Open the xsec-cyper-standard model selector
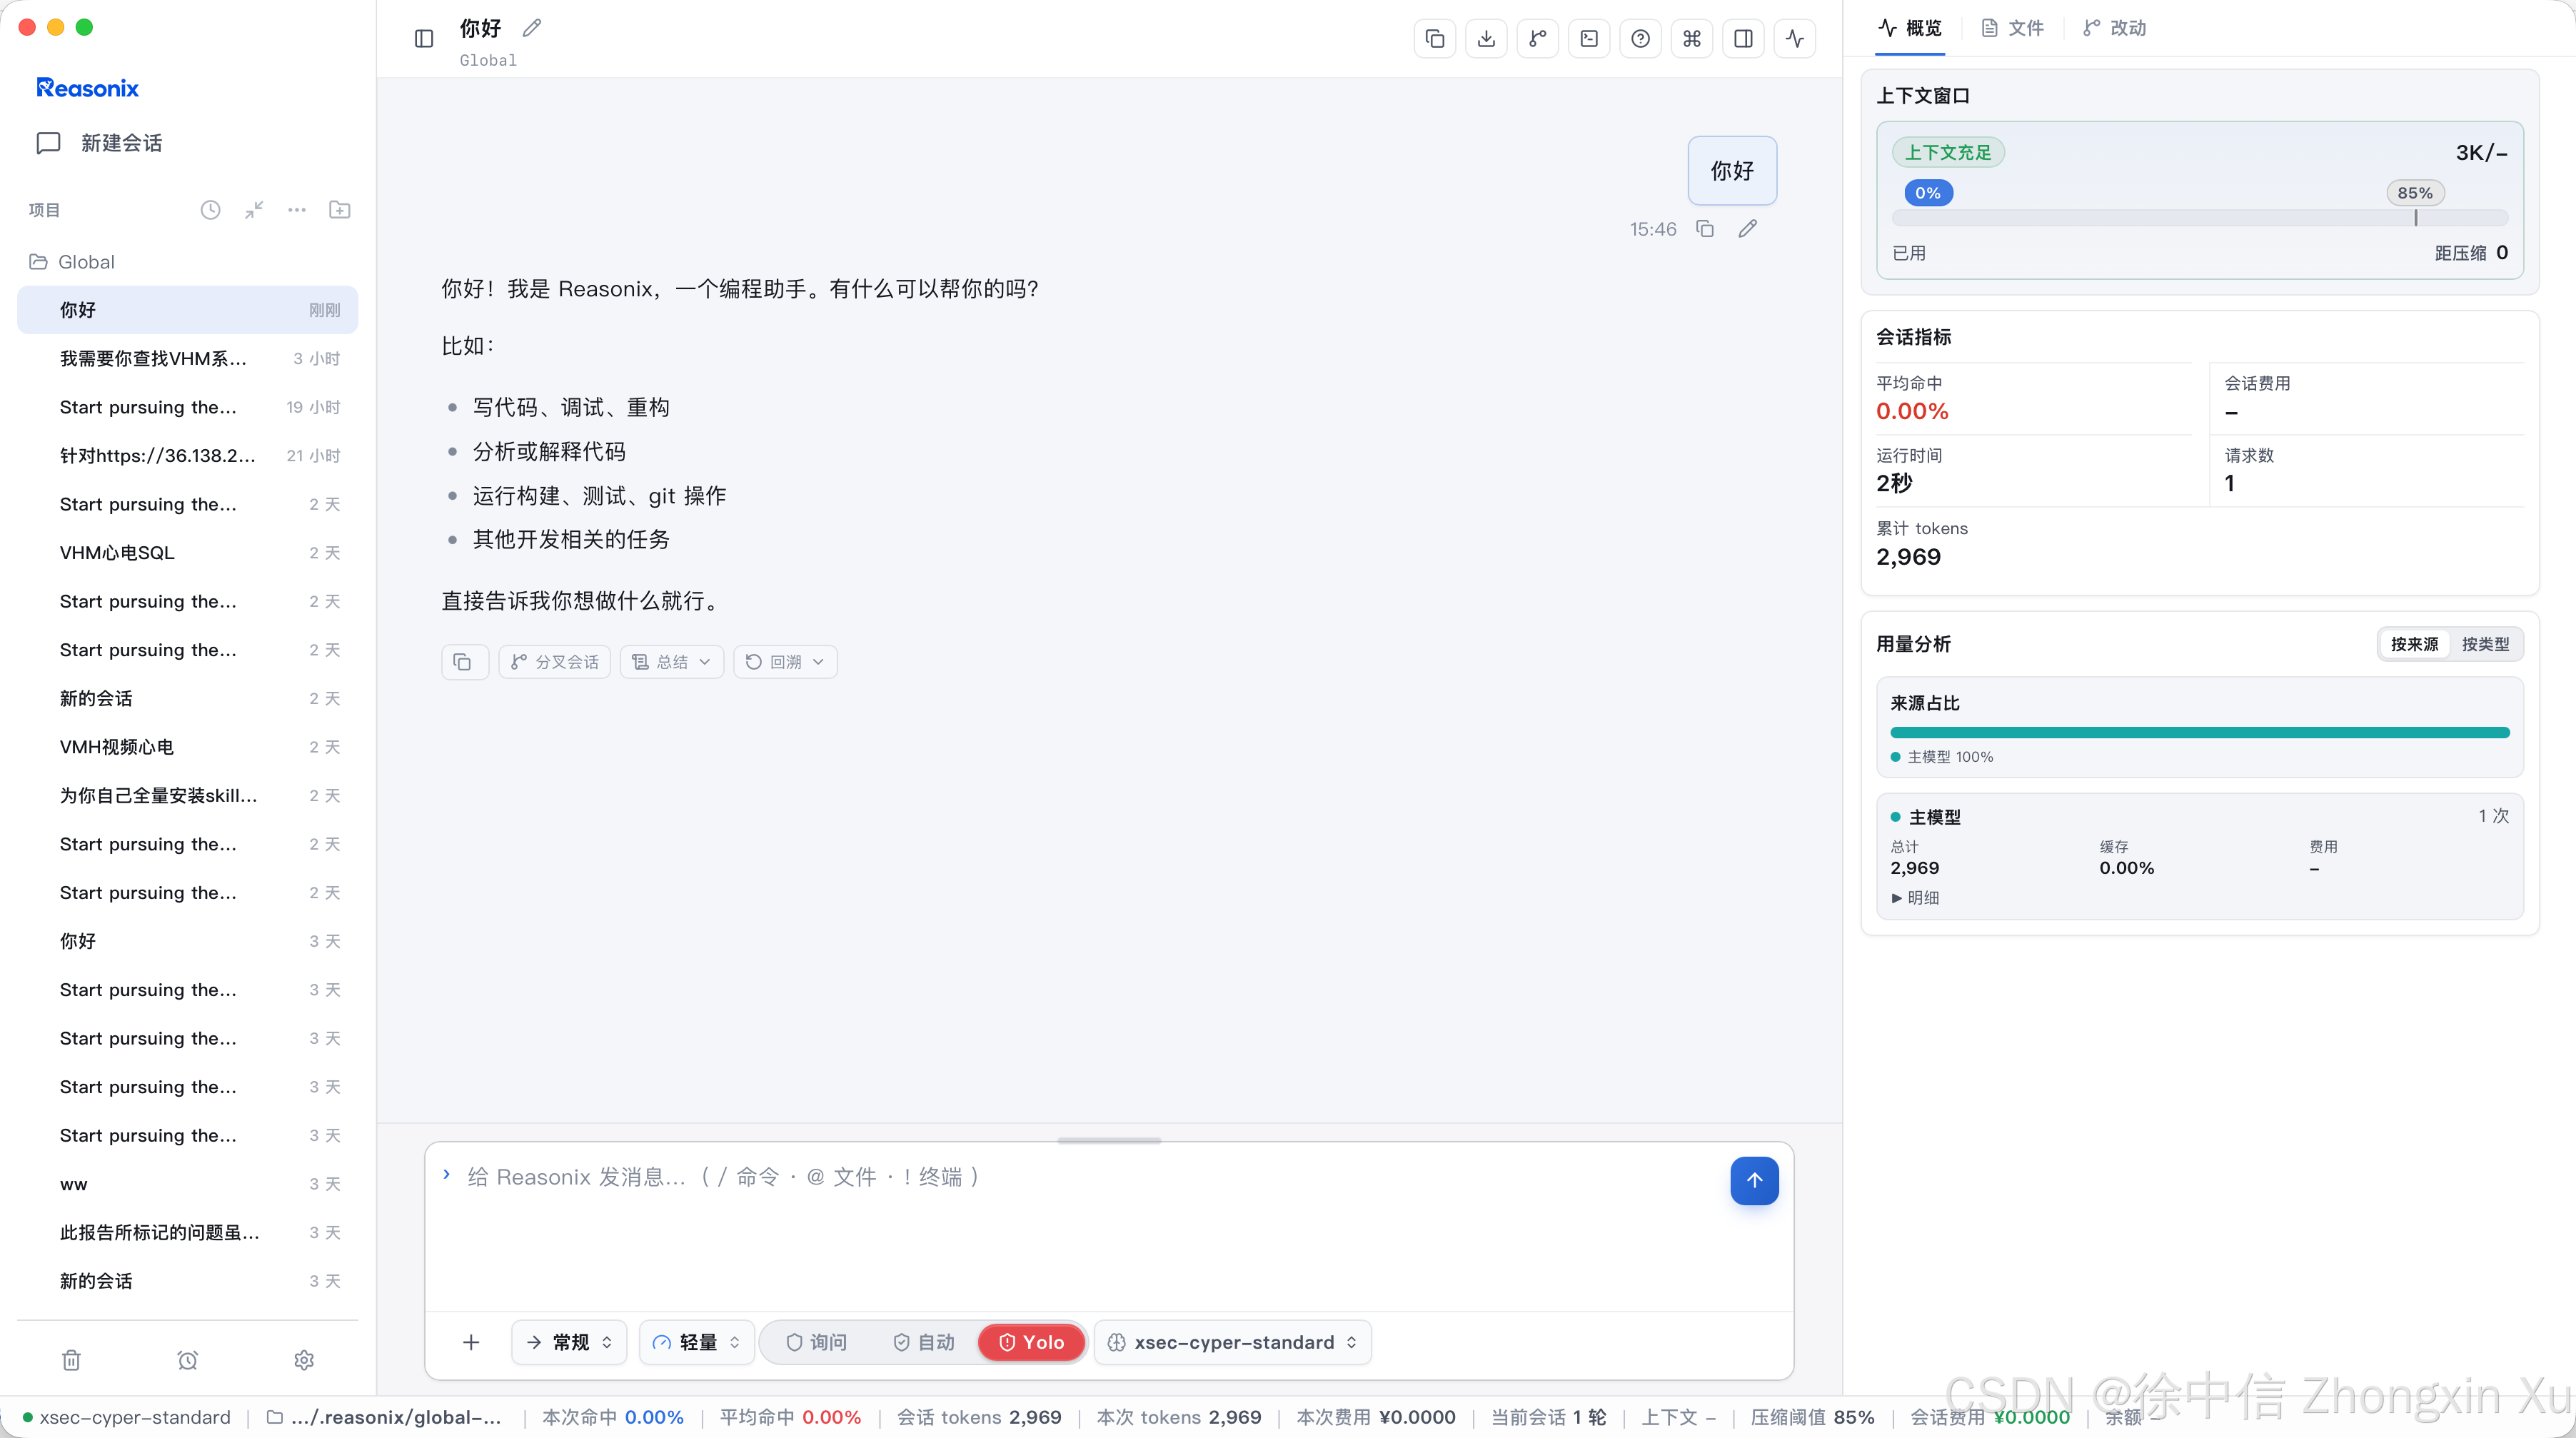This screenshot has height=1438, width=2576. click(x=1234, y=1342)
